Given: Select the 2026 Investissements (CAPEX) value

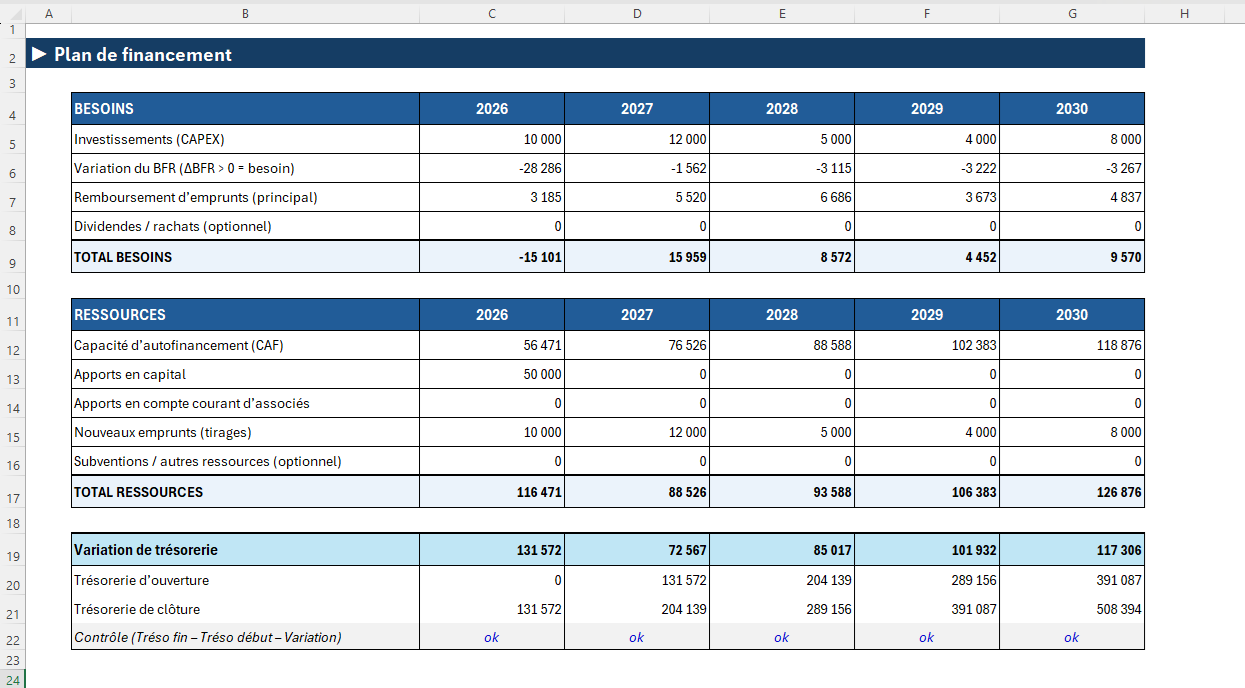Looking at the screenshot, I should click(492, 140).
